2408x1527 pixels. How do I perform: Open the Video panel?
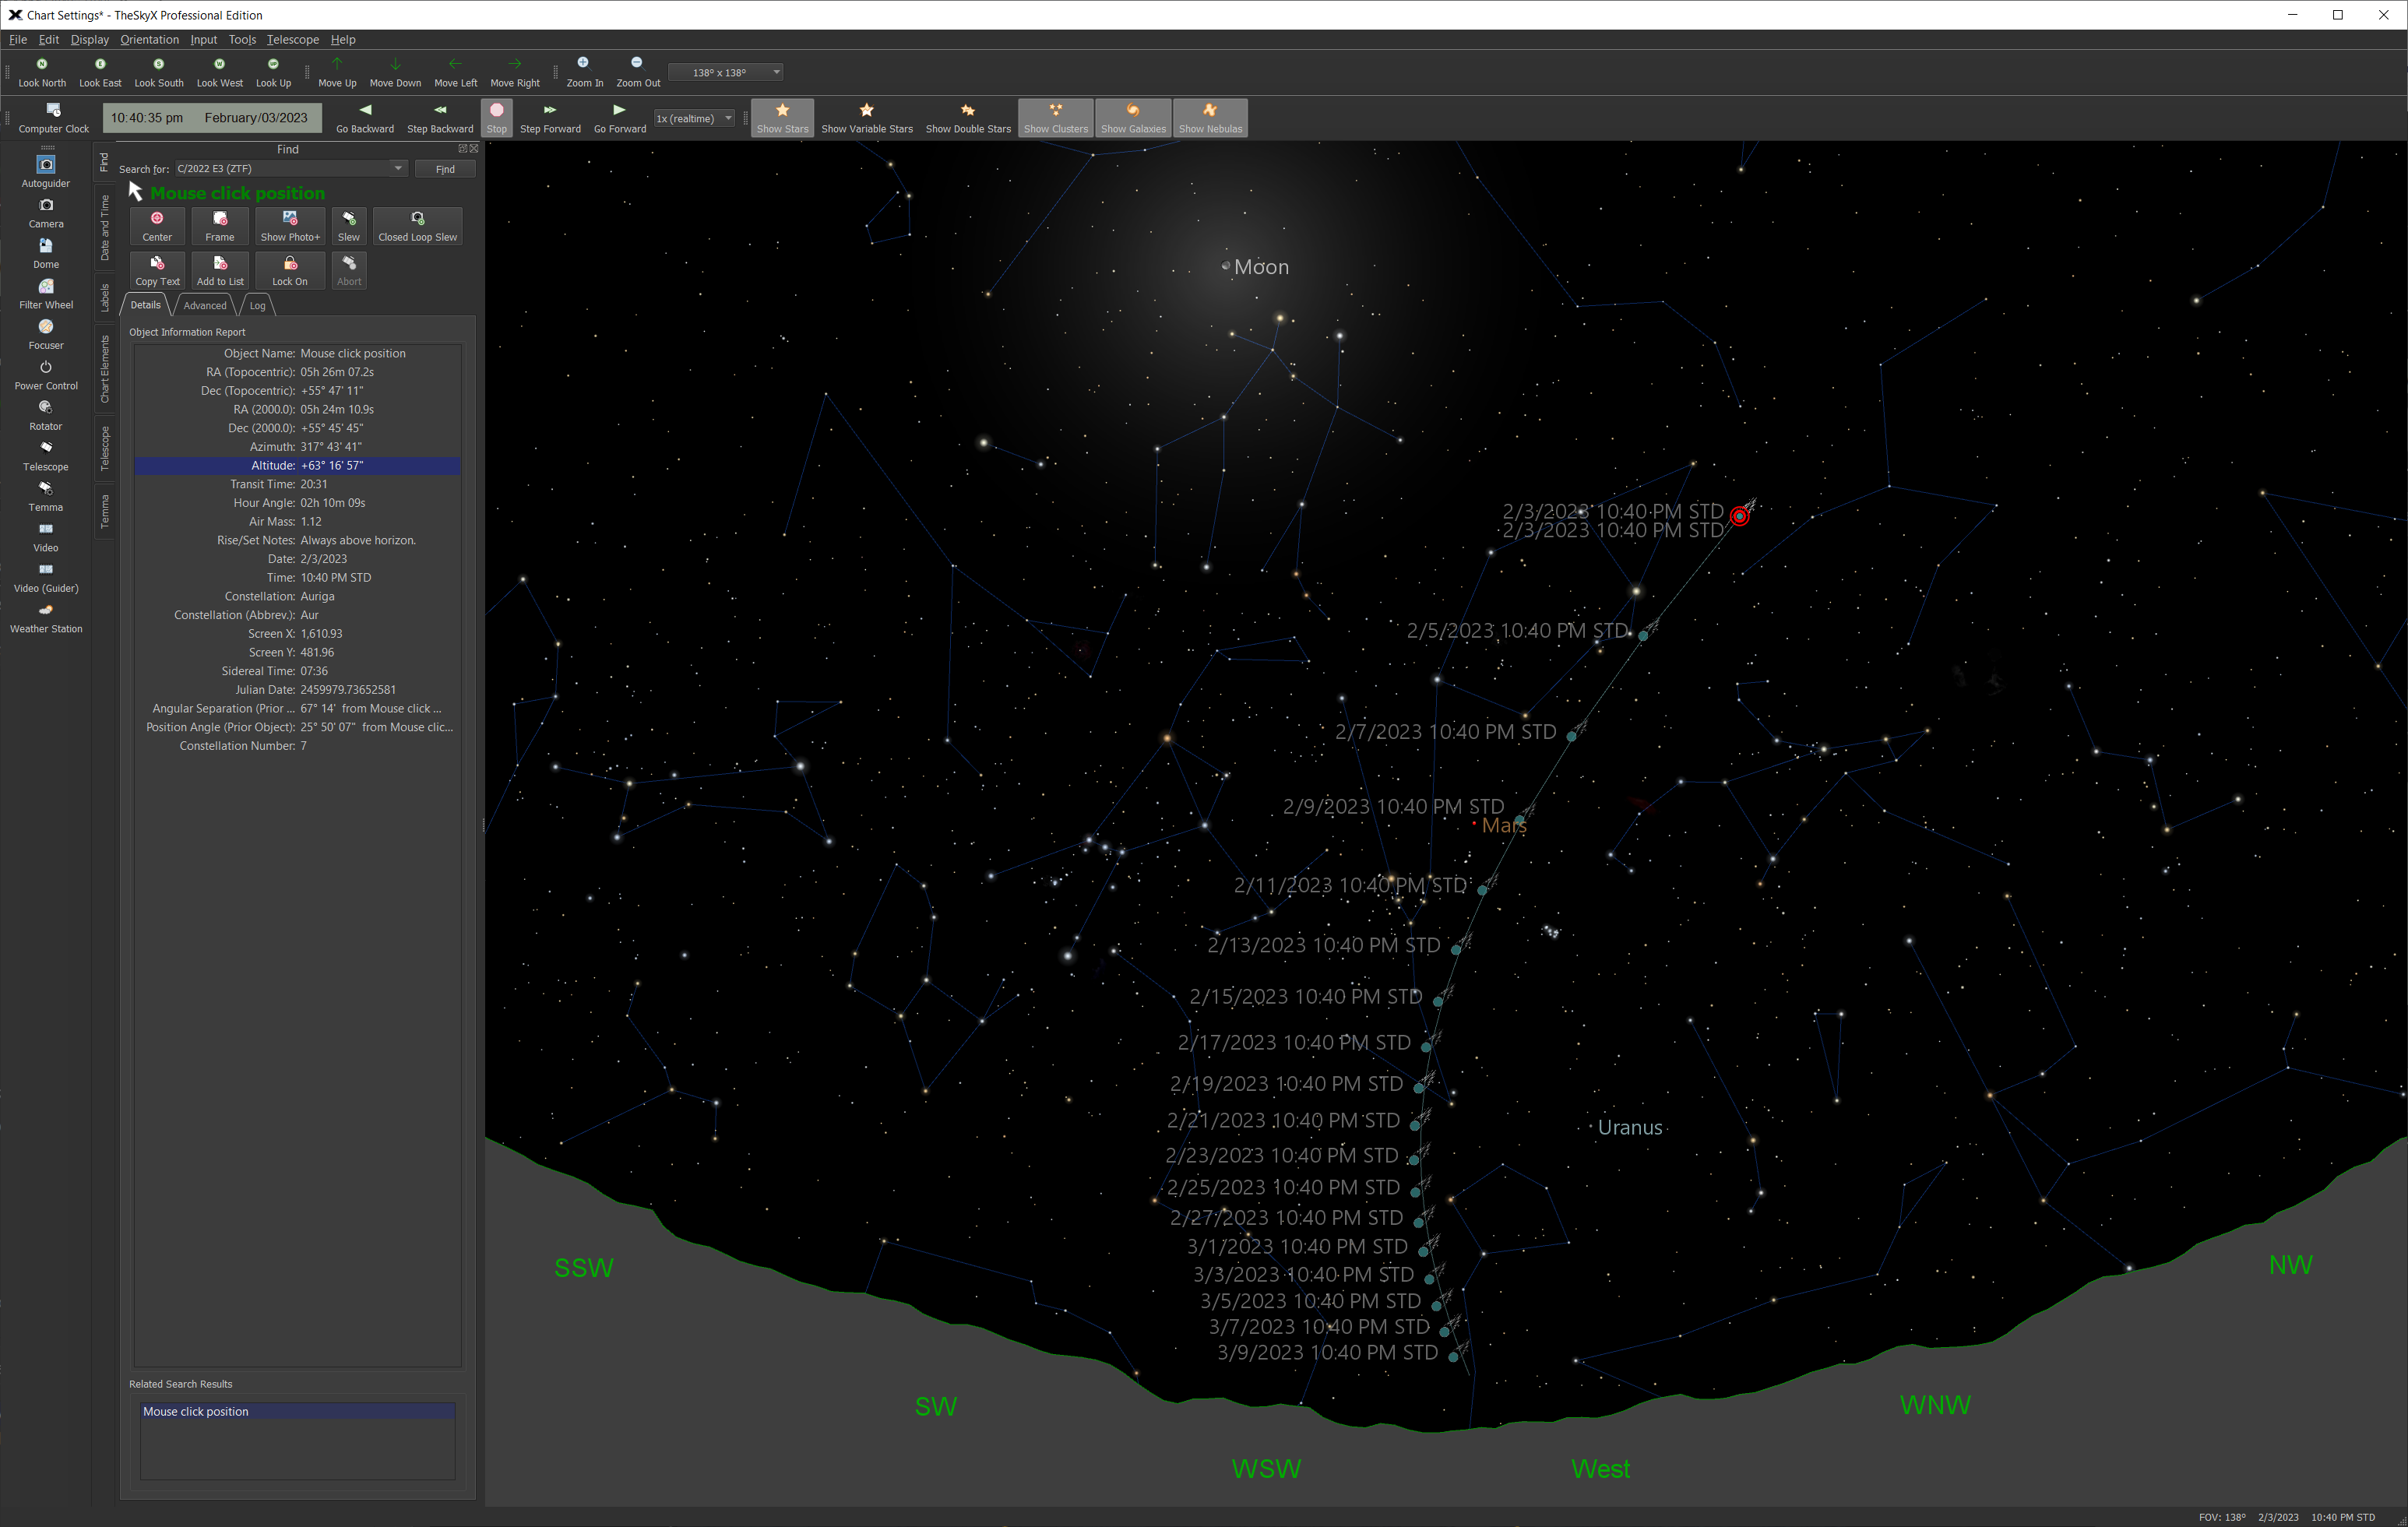(46, 536)
